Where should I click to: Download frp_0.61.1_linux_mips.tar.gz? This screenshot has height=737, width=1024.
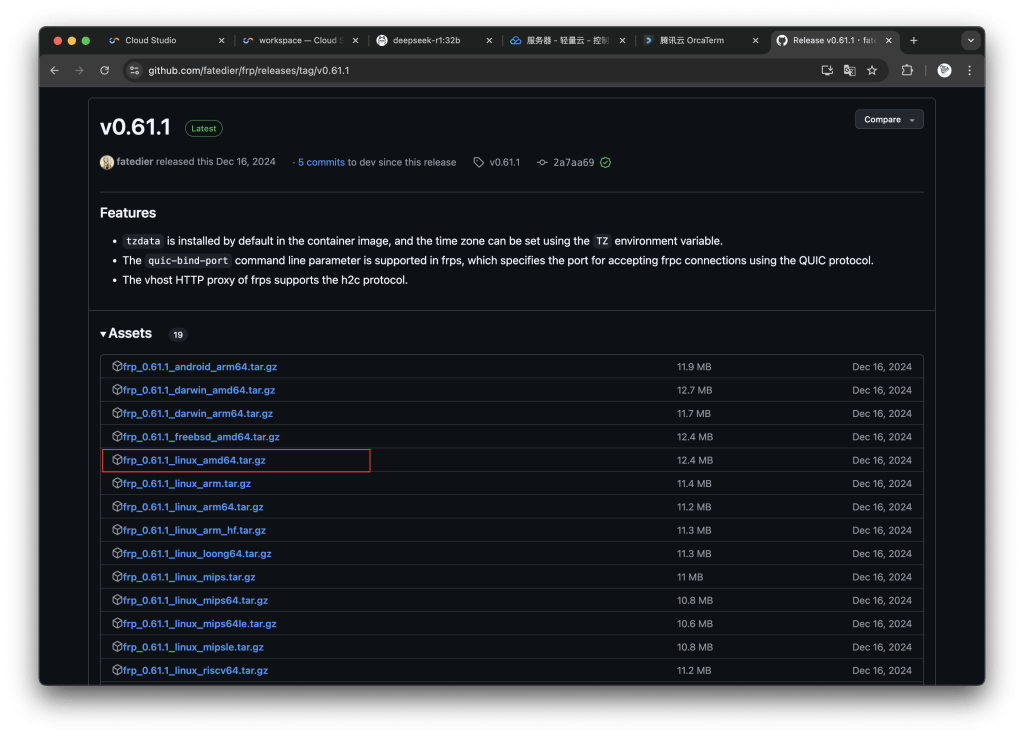pos(189,577)
